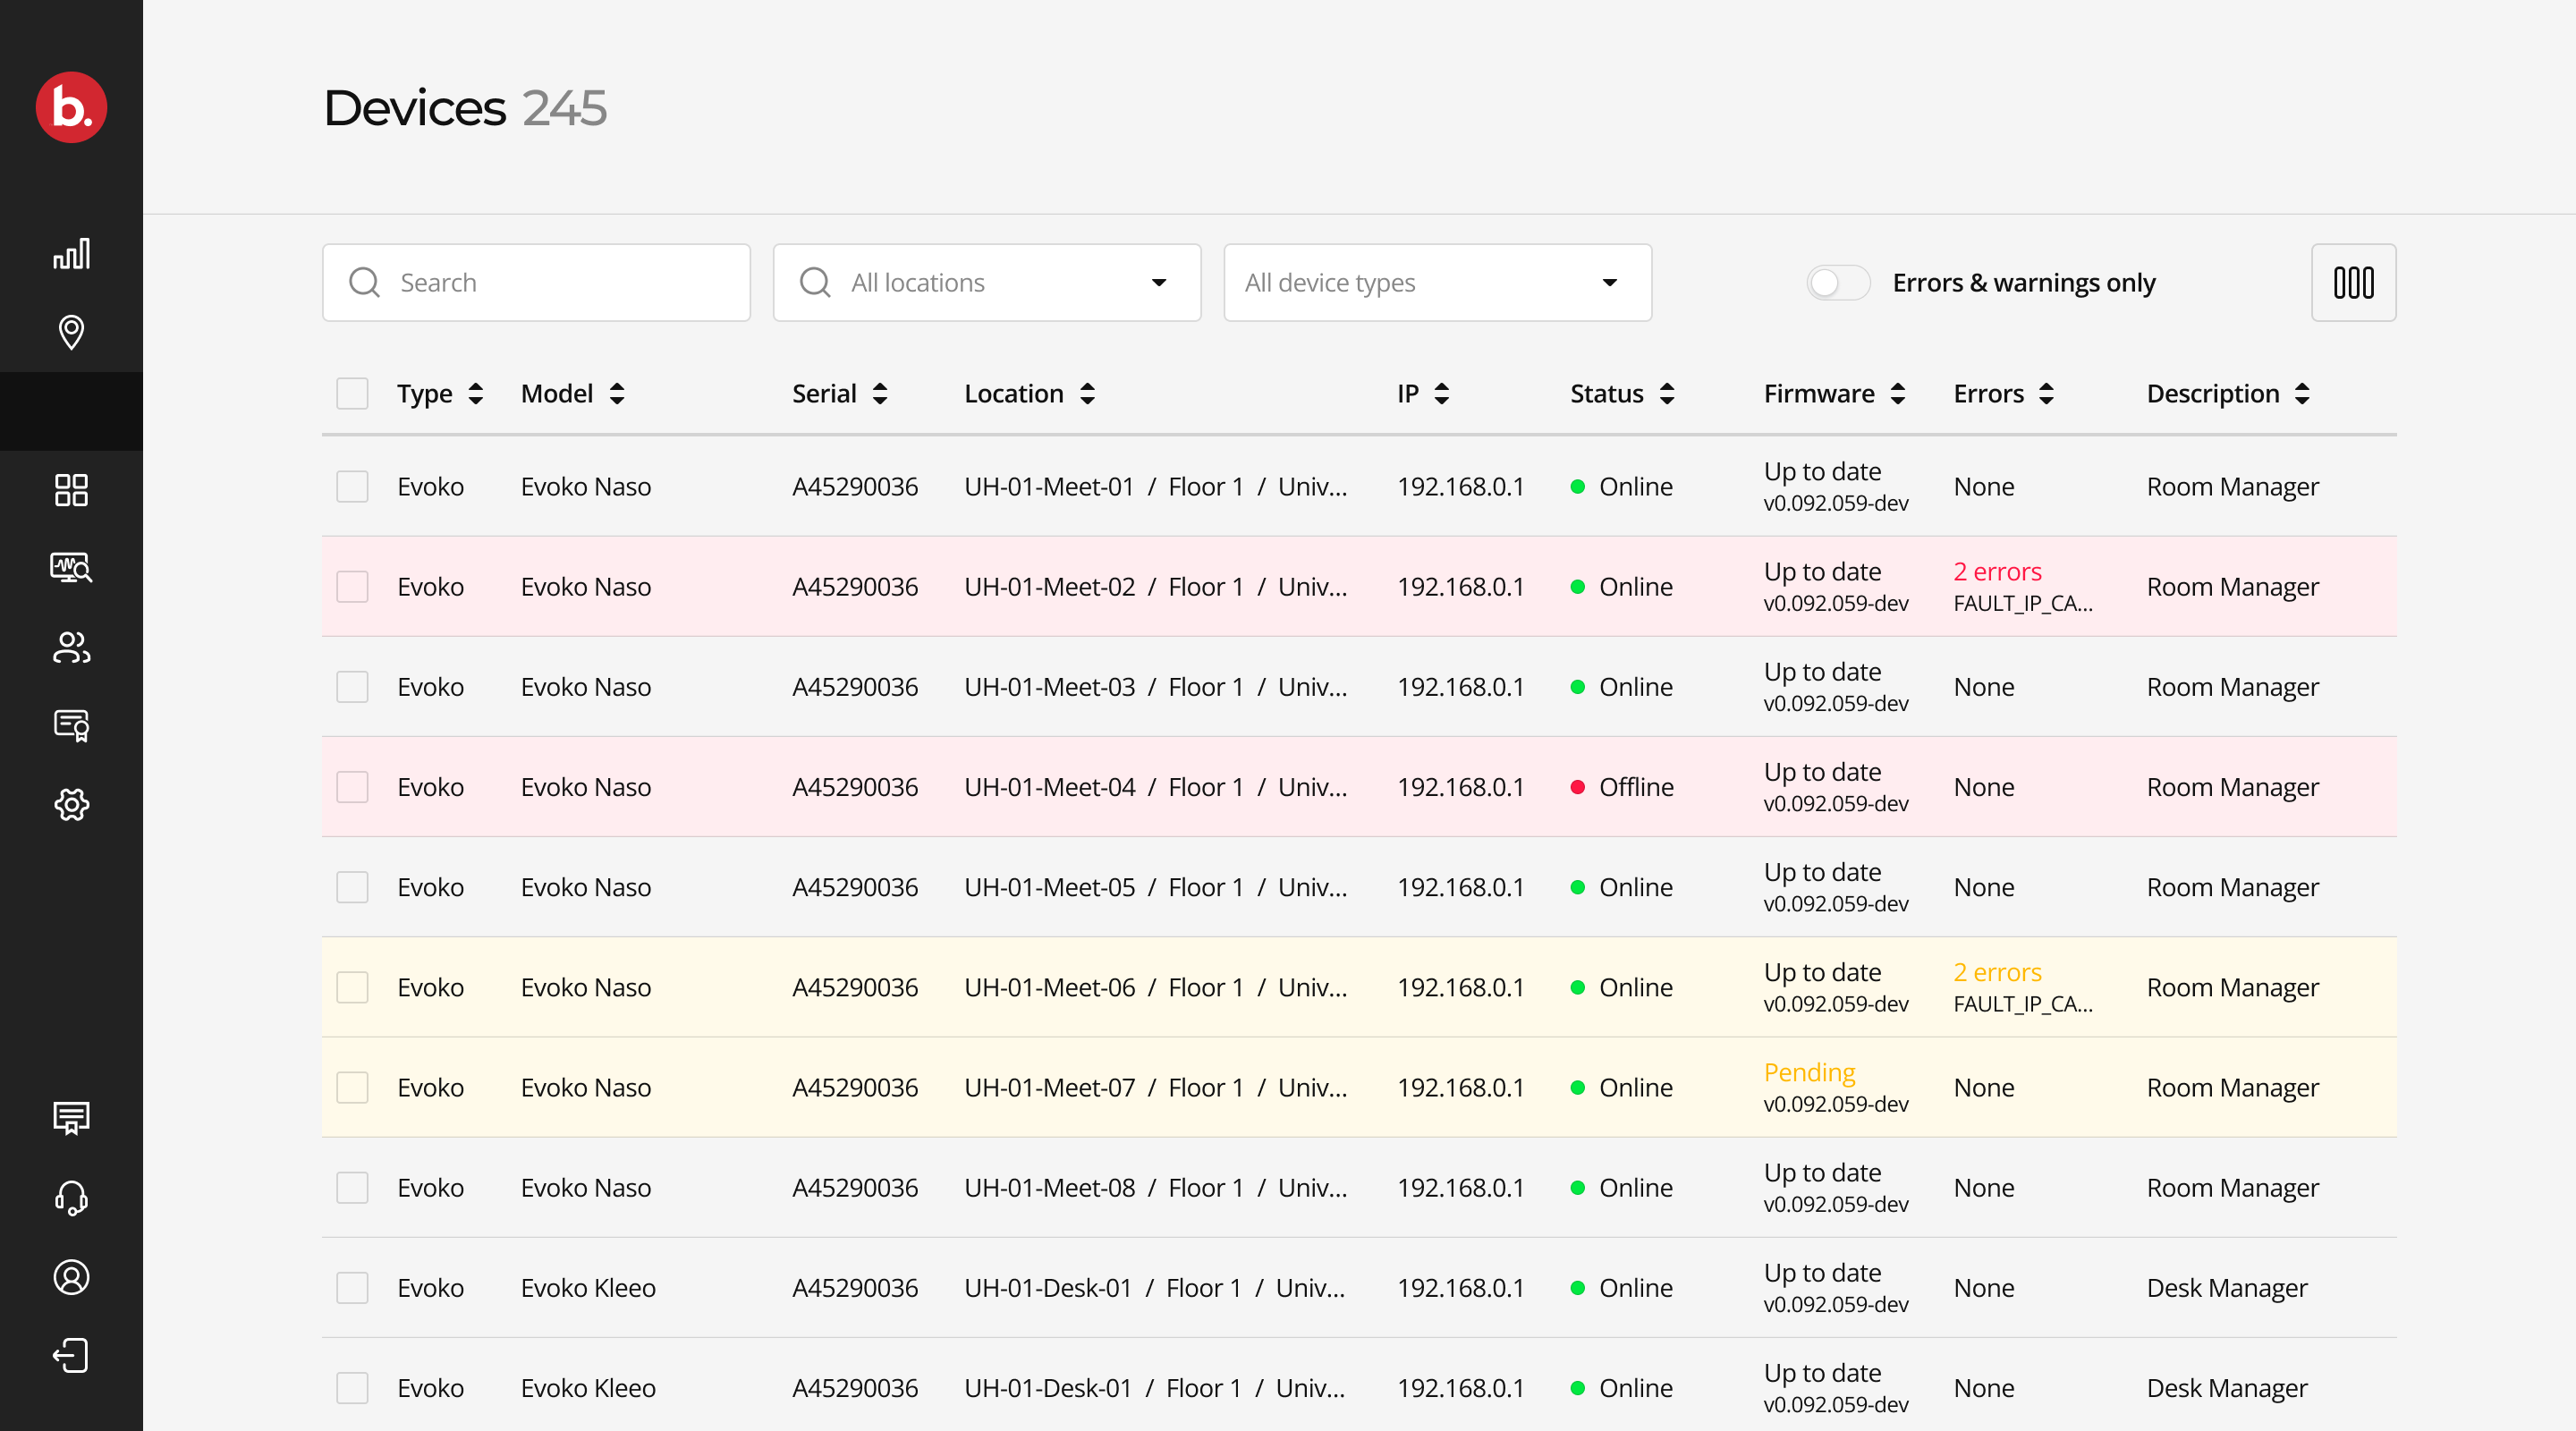Select checkbox for UH-01-Meet-06 row

click(352, 987)
